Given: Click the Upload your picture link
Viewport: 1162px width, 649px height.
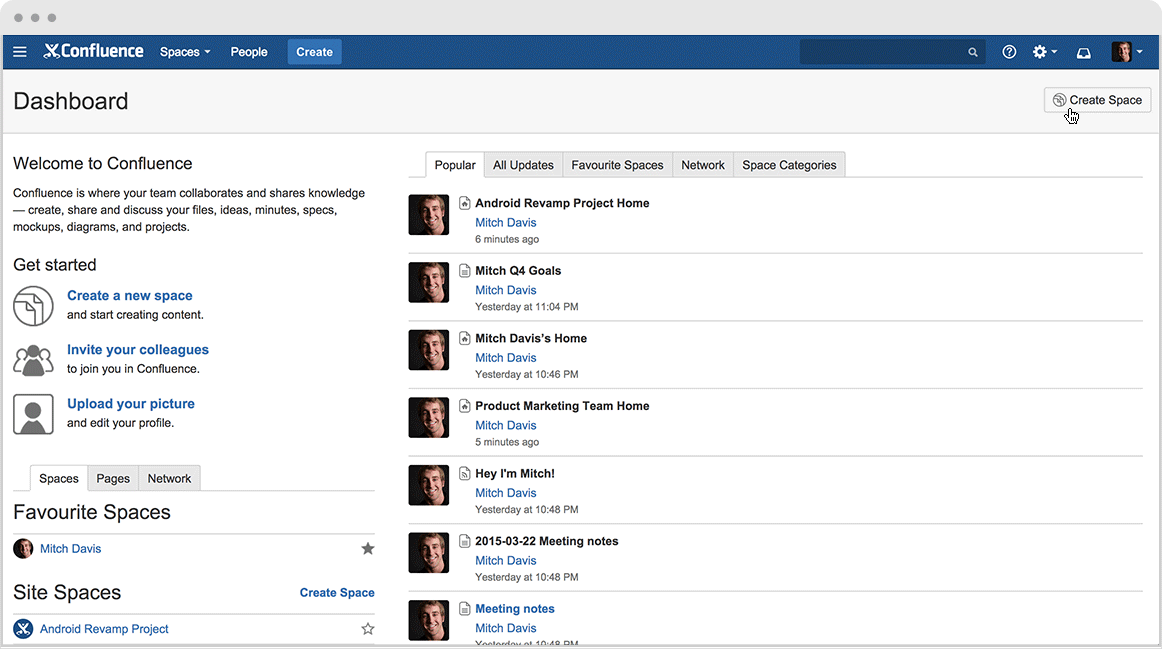Looking at the screenshot, I should [x=131, y=404].
